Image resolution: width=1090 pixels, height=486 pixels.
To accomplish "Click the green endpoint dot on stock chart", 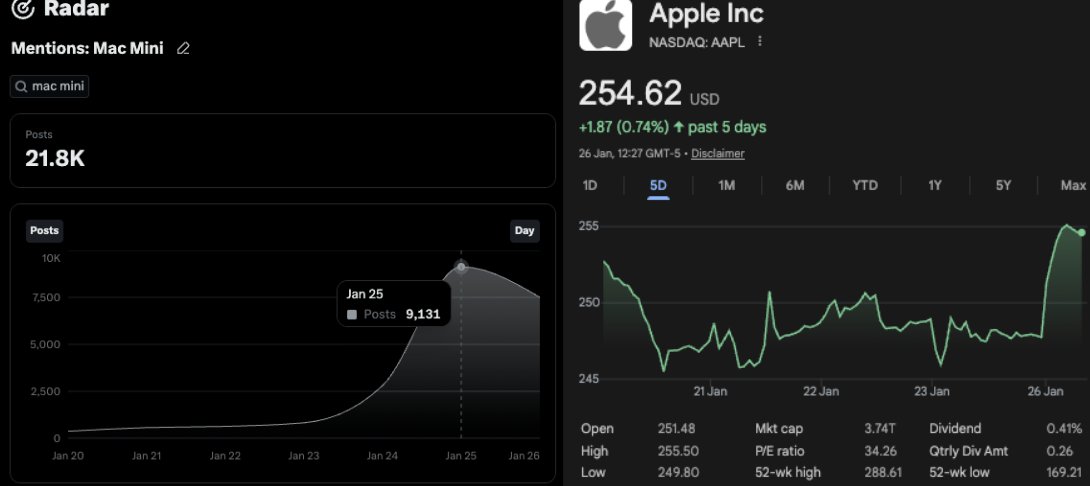I will (1081, 232).
